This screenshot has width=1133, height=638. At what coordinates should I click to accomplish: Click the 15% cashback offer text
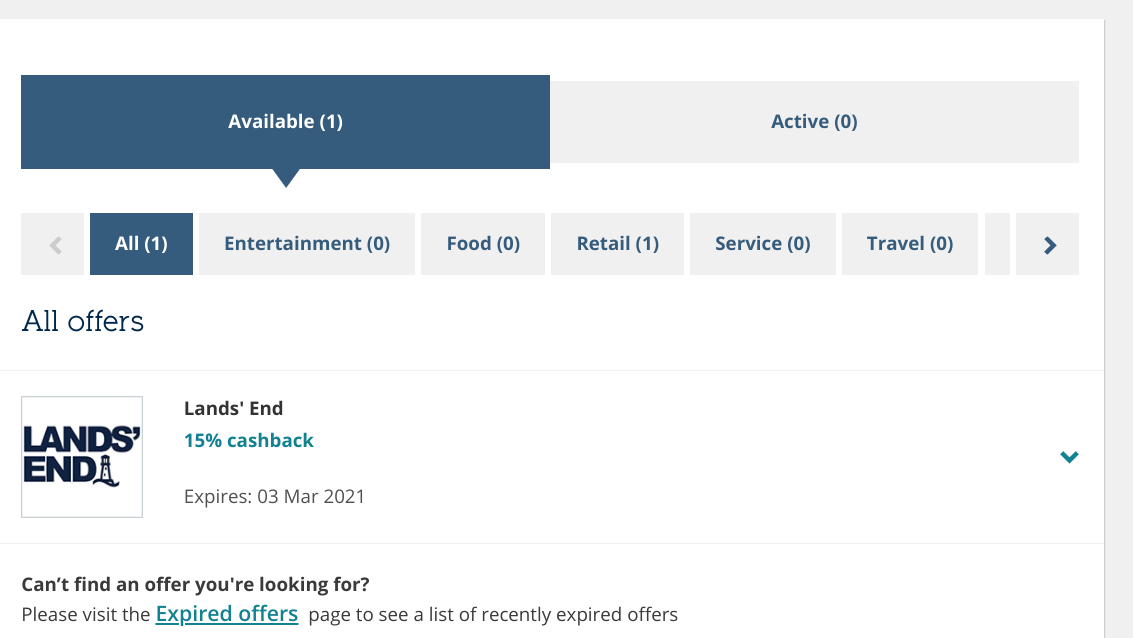point(249,440)
